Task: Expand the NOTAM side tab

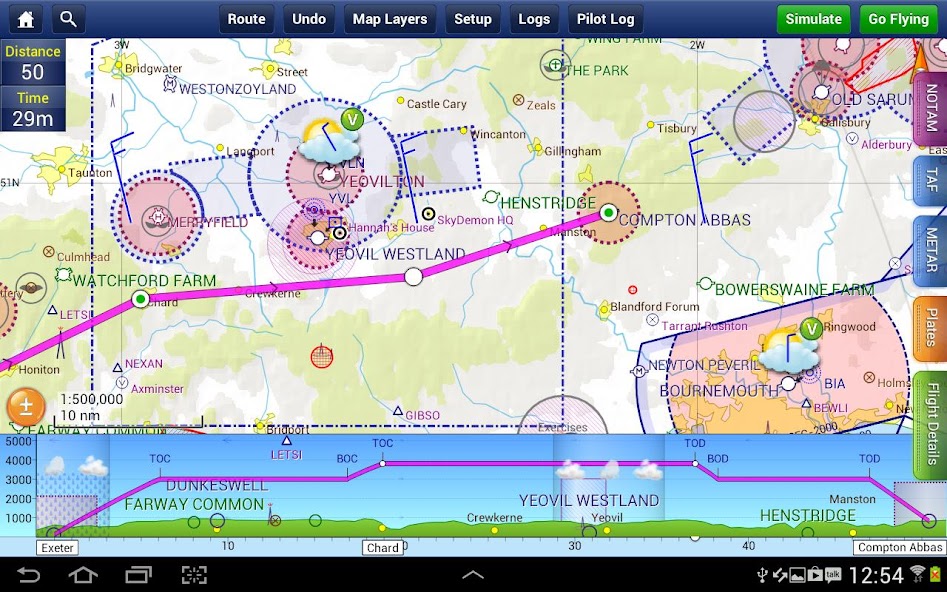Action: coord(930,109)
